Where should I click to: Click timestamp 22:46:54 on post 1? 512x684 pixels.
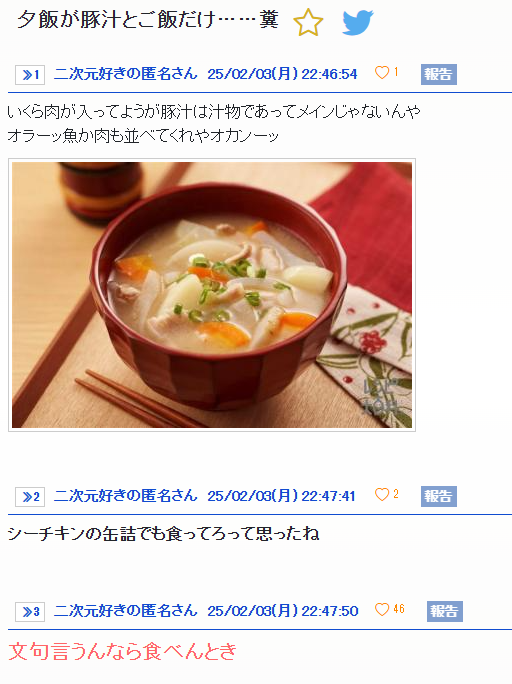coord(329,74)
